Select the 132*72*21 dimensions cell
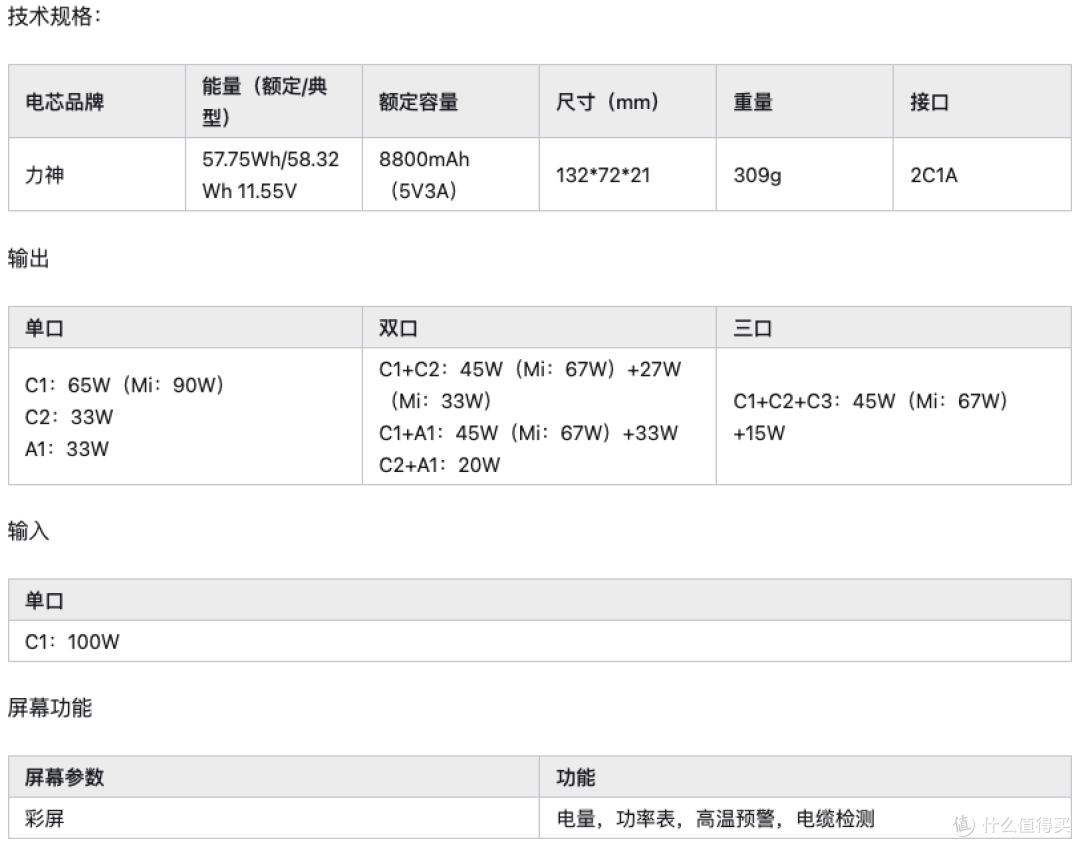The width and height of the screenshot is (1080, 847). coord(628,174)
